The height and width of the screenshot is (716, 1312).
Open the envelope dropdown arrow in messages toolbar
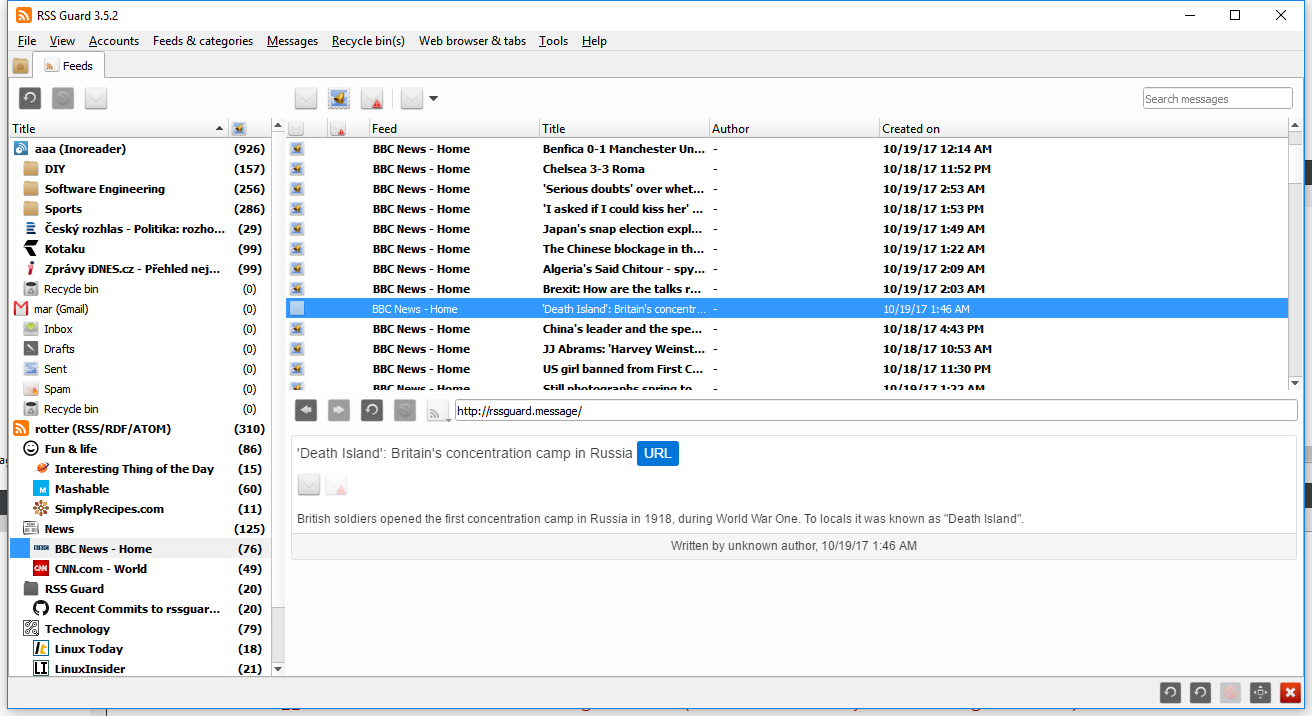(x=433, y=98)
